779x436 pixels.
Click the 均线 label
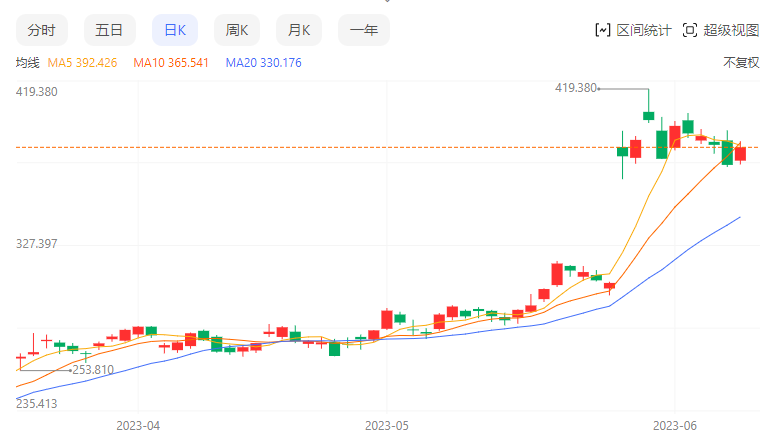coord(27,63)
